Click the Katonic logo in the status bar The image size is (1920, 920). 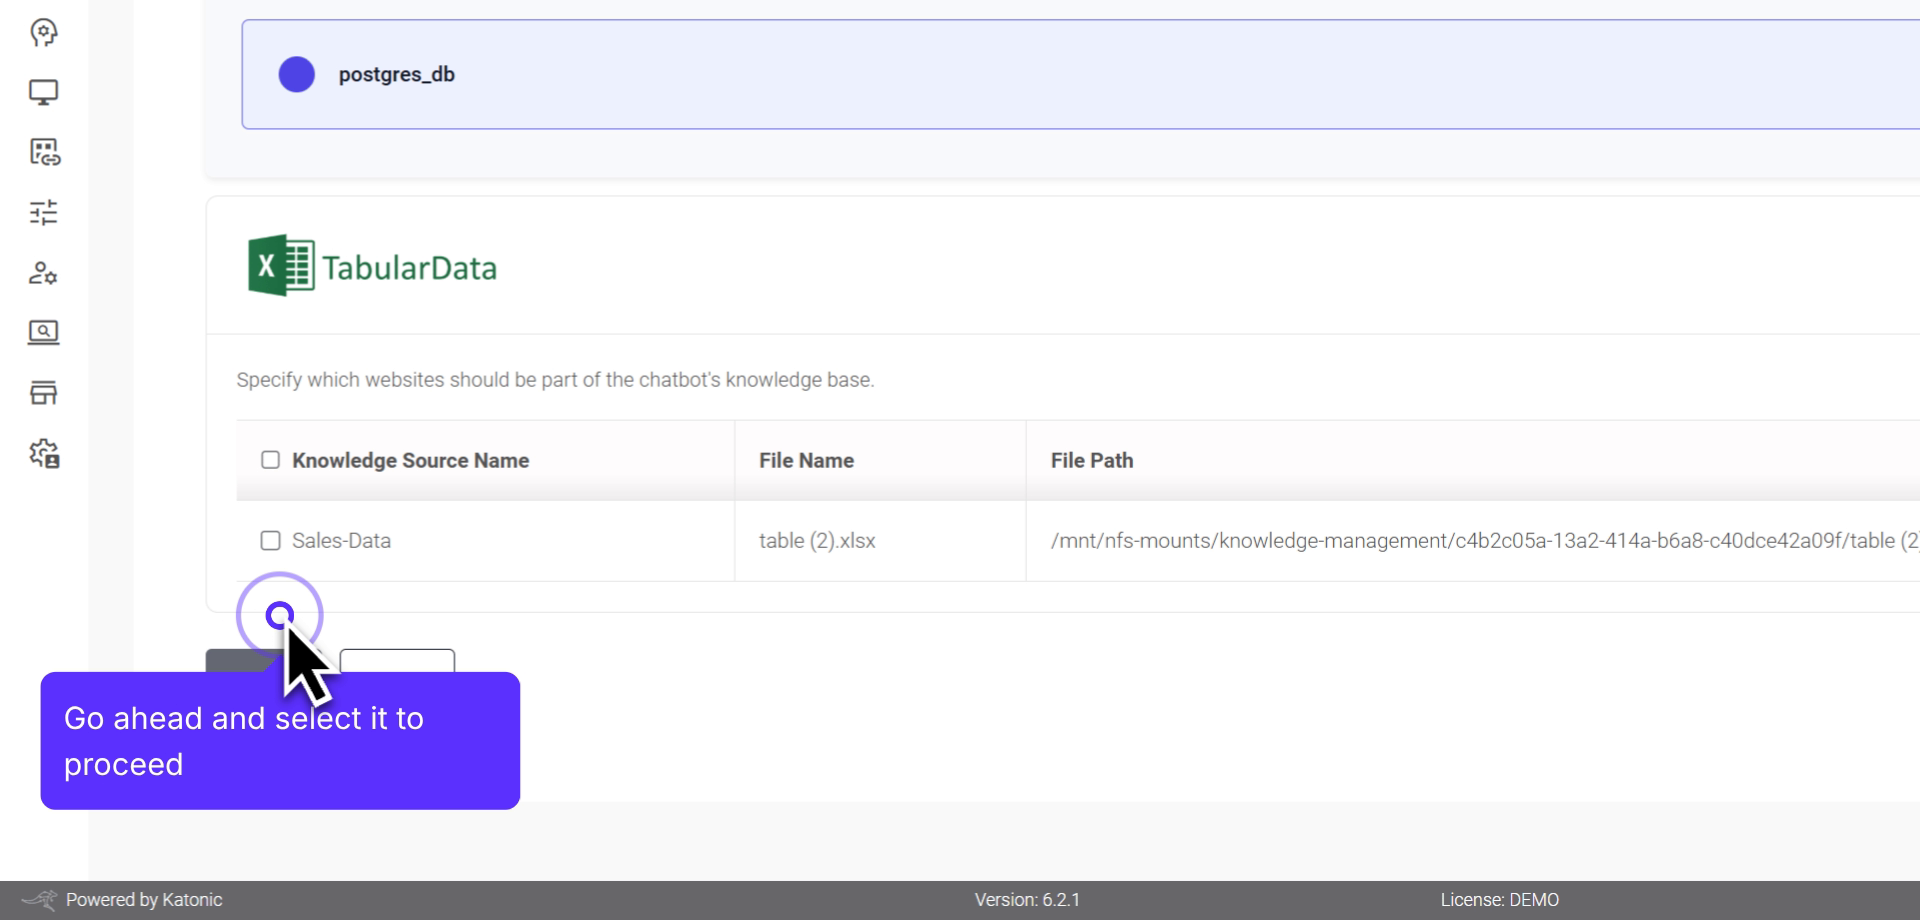pos(38,899)
